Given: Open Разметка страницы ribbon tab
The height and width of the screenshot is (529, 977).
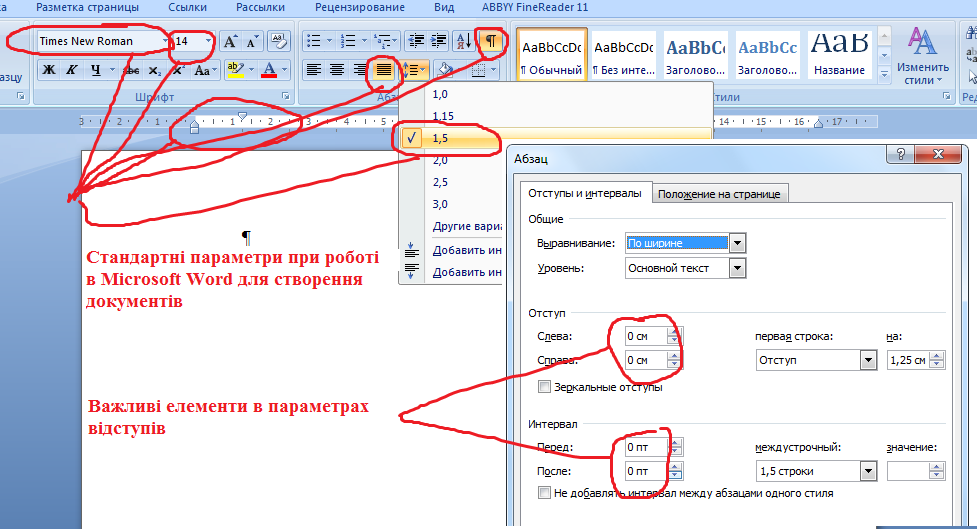Looking at the screenshot, I should (87, 7).
